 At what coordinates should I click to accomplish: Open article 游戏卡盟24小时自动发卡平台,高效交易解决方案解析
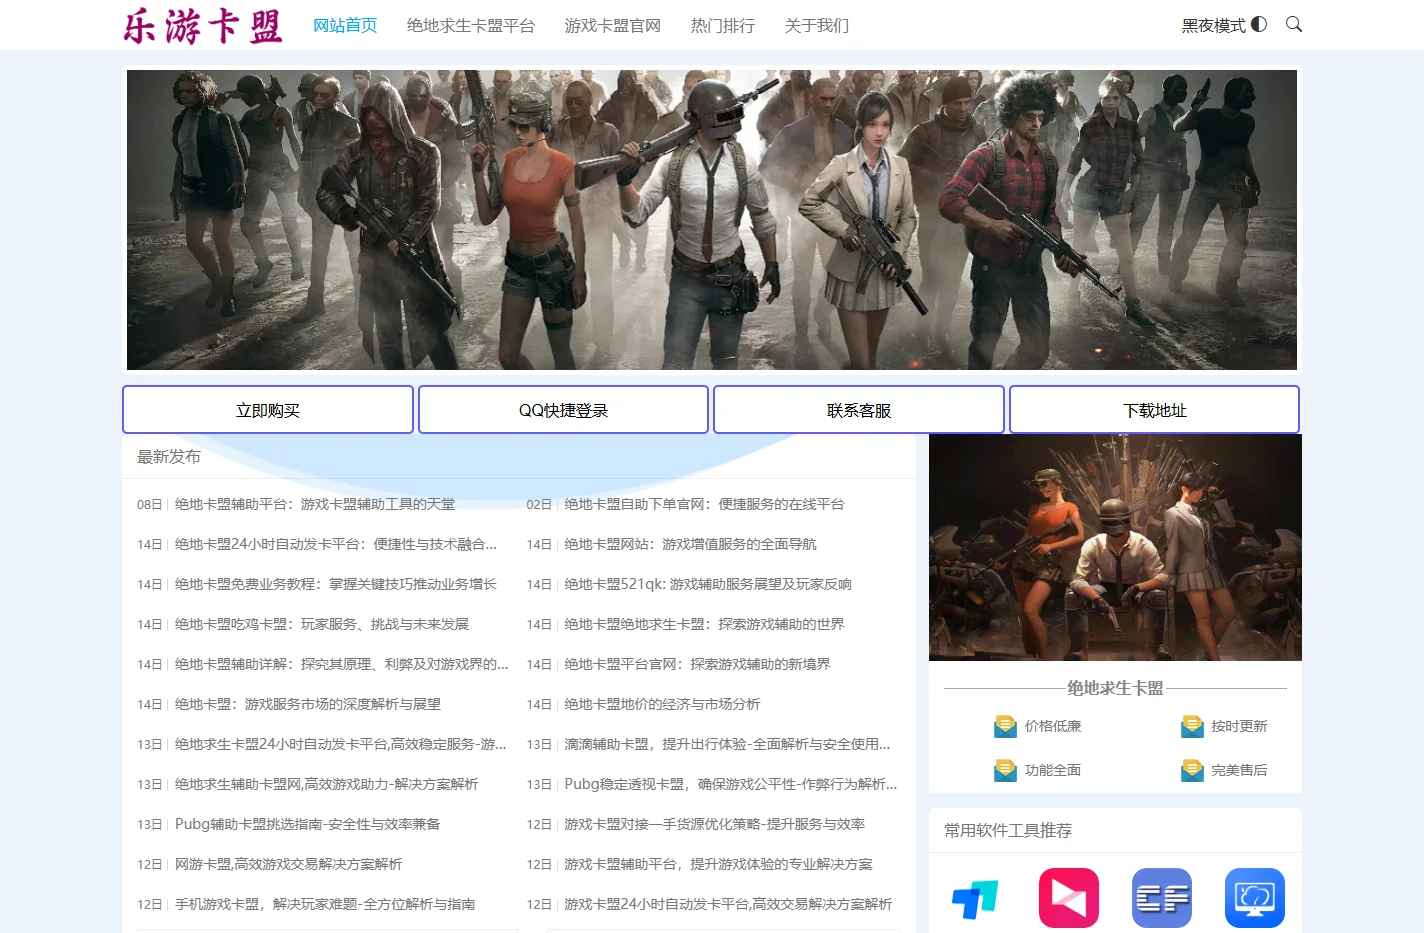tap(728, 904)
